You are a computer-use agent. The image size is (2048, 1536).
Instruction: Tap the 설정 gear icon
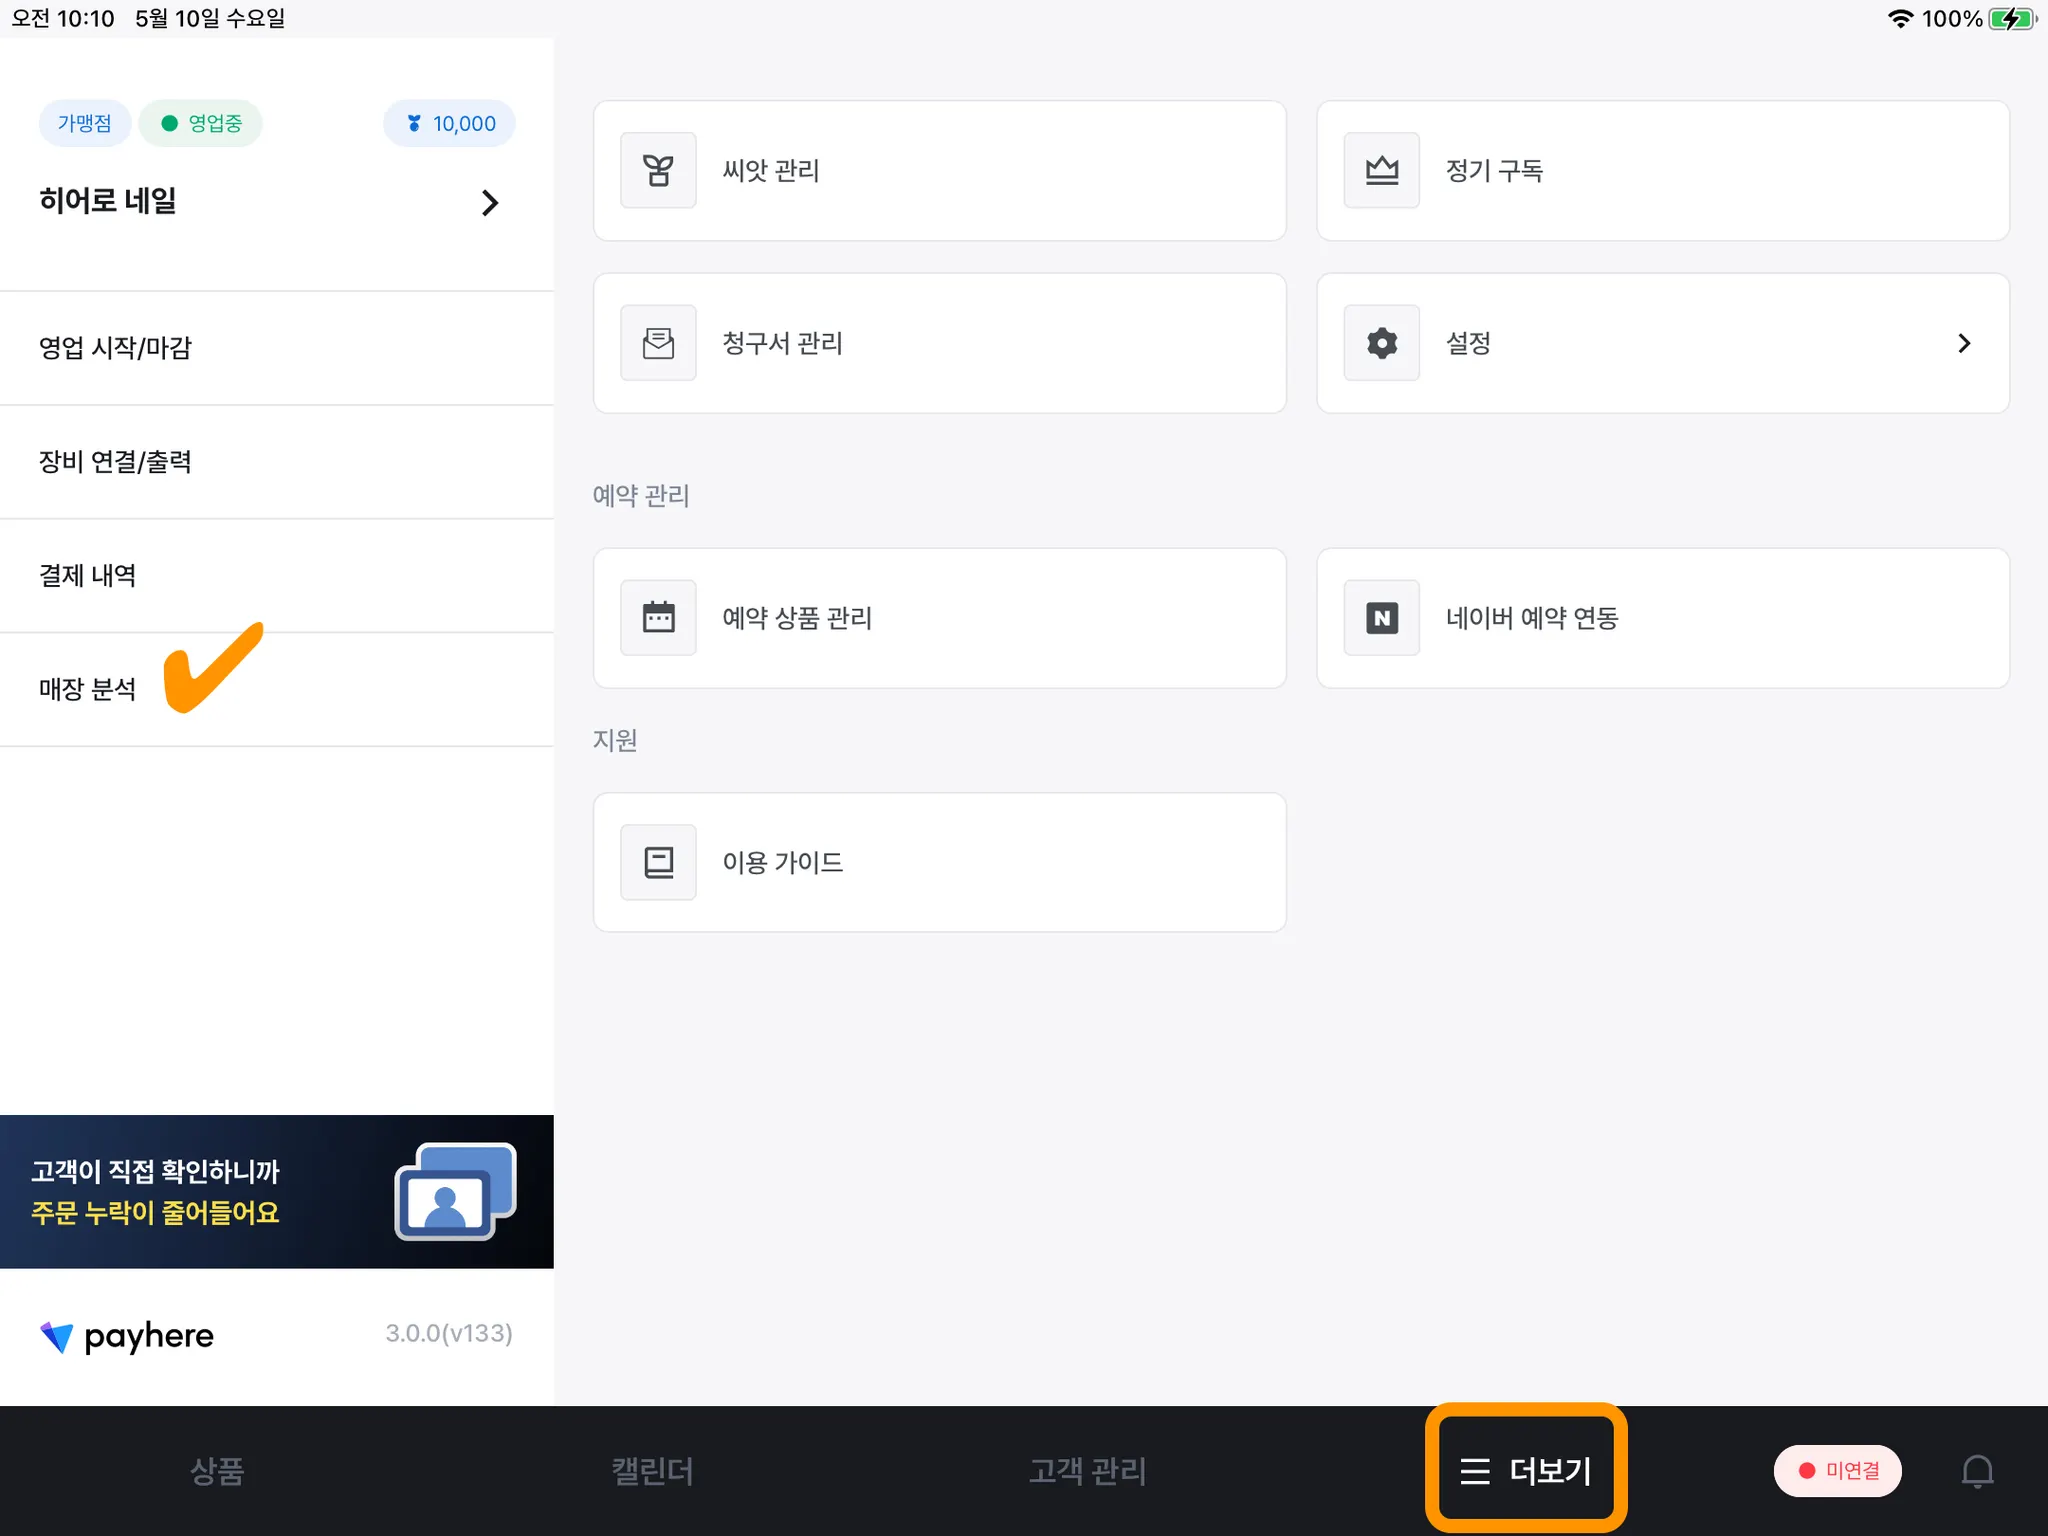click(x=1381, y=343)
